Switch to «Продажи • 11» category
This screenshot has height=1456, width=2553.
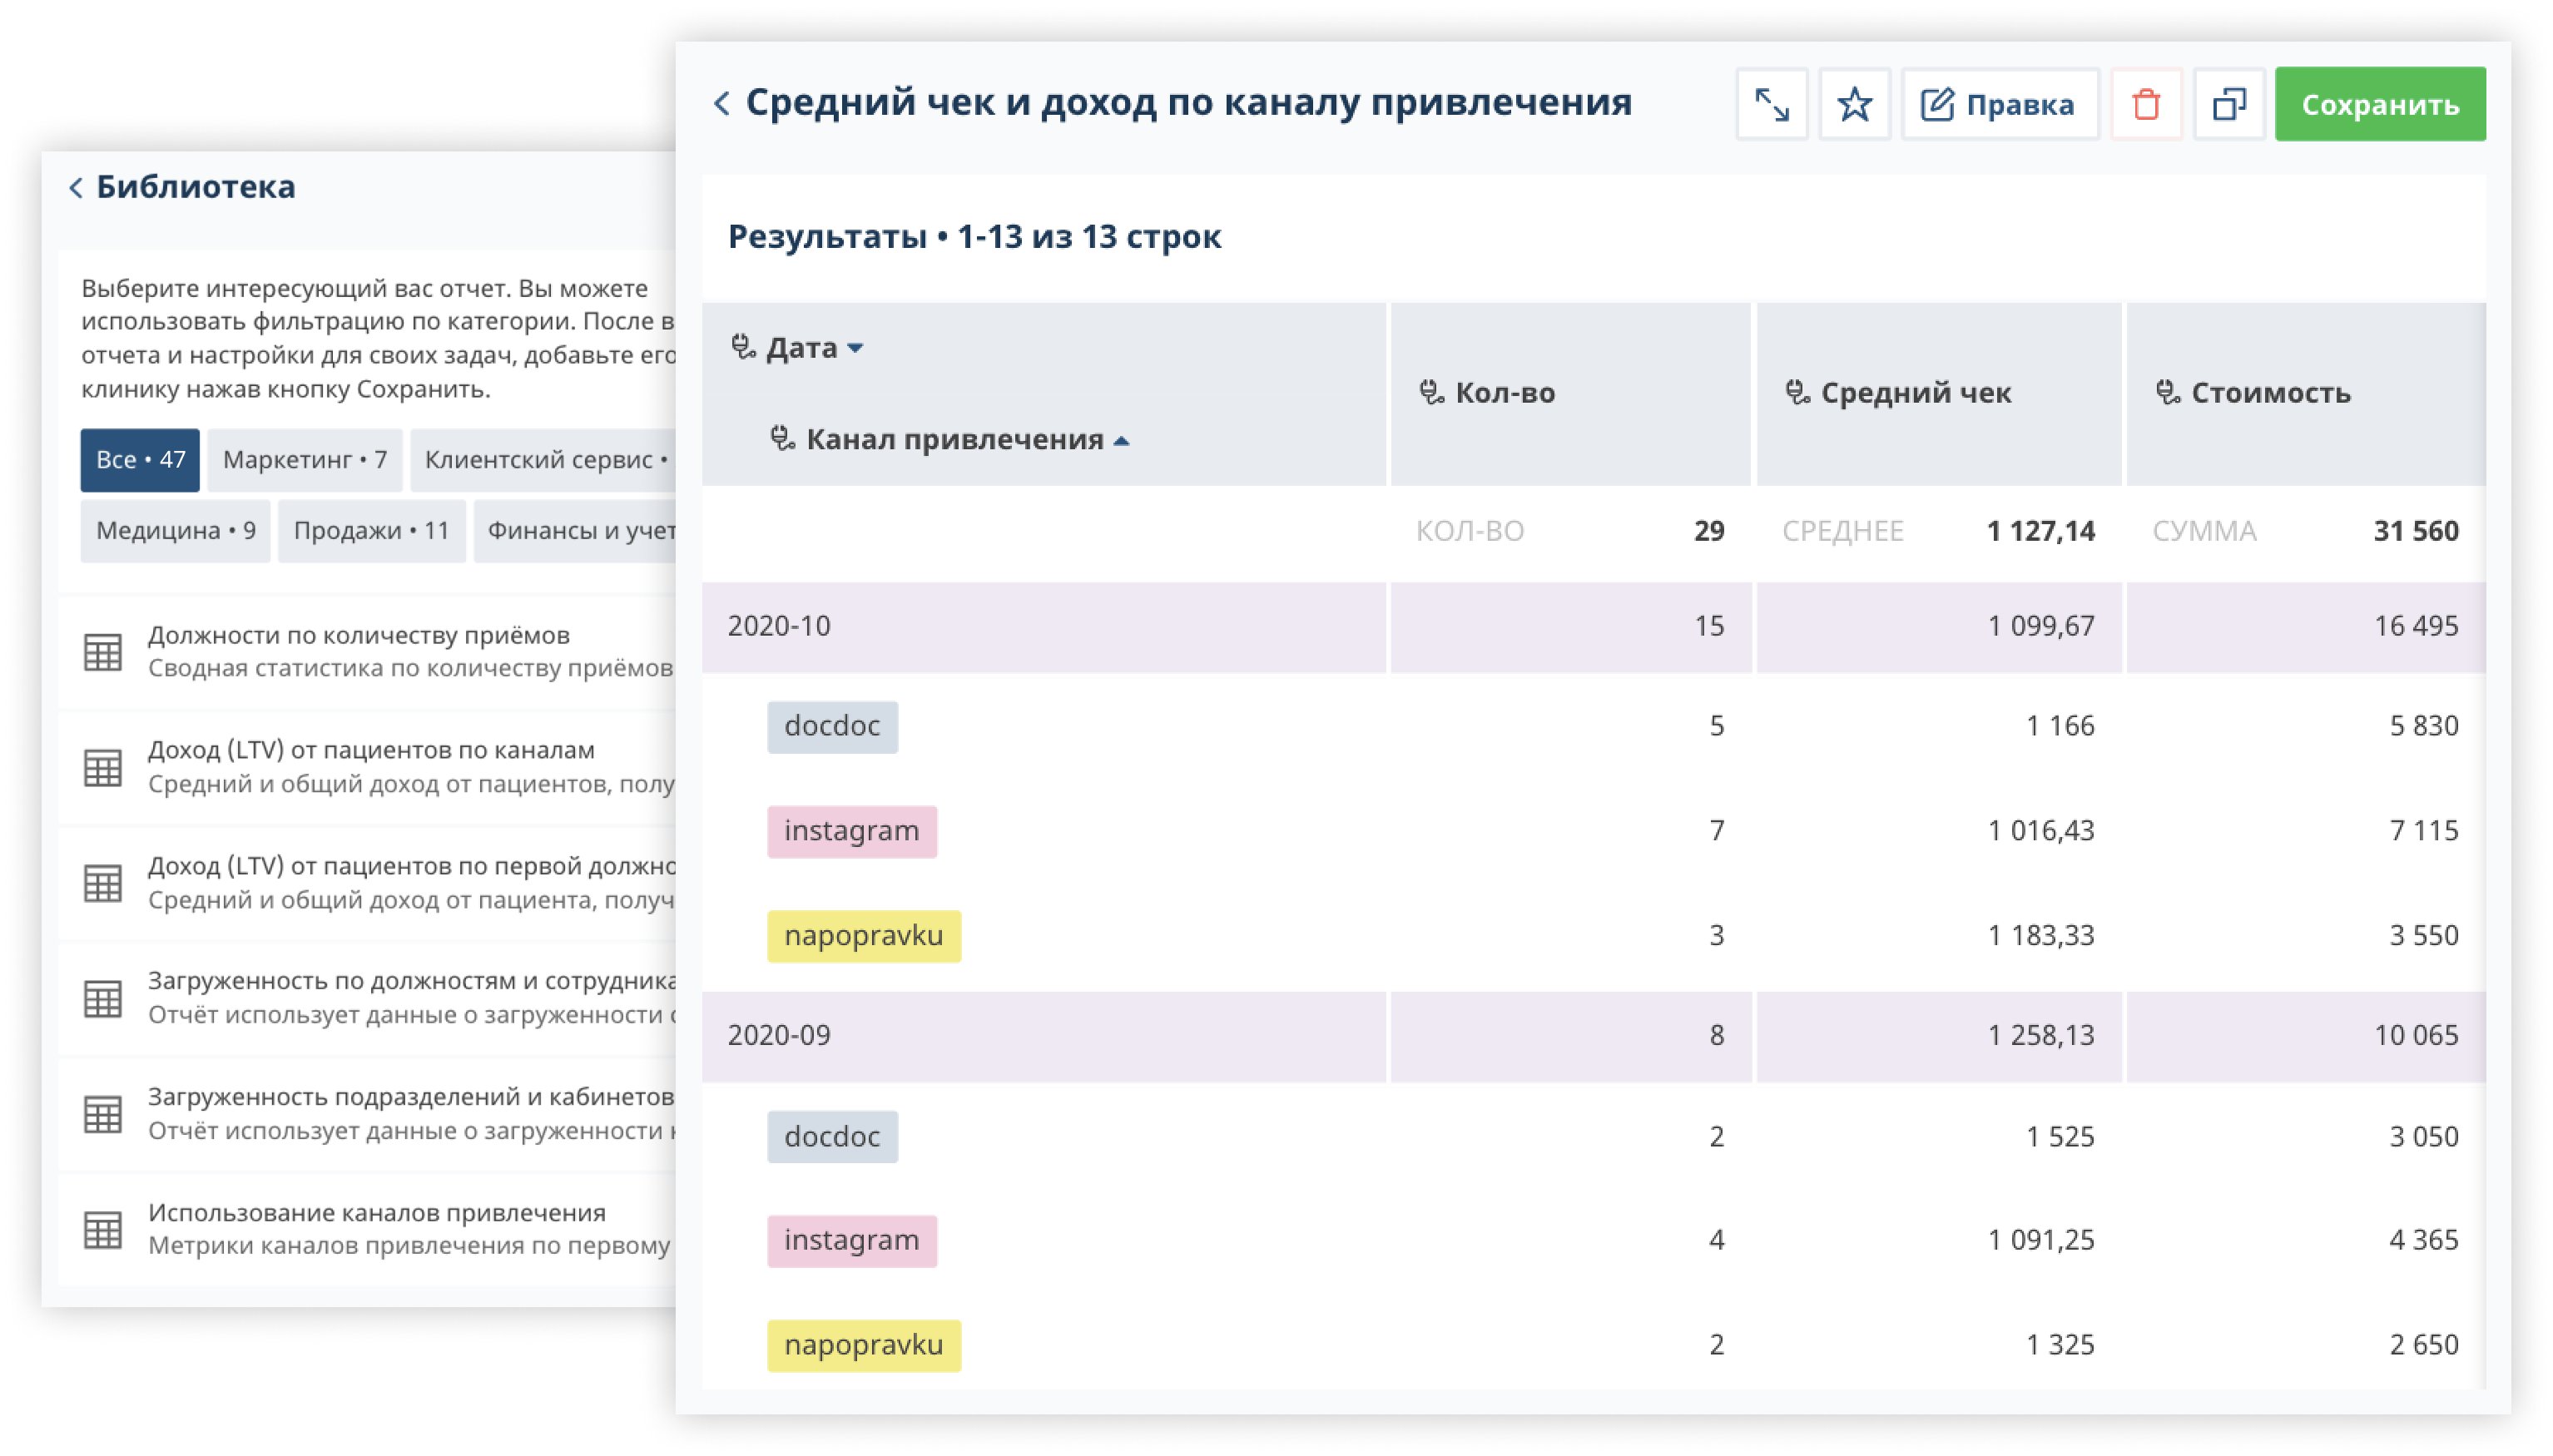(369, 532)
